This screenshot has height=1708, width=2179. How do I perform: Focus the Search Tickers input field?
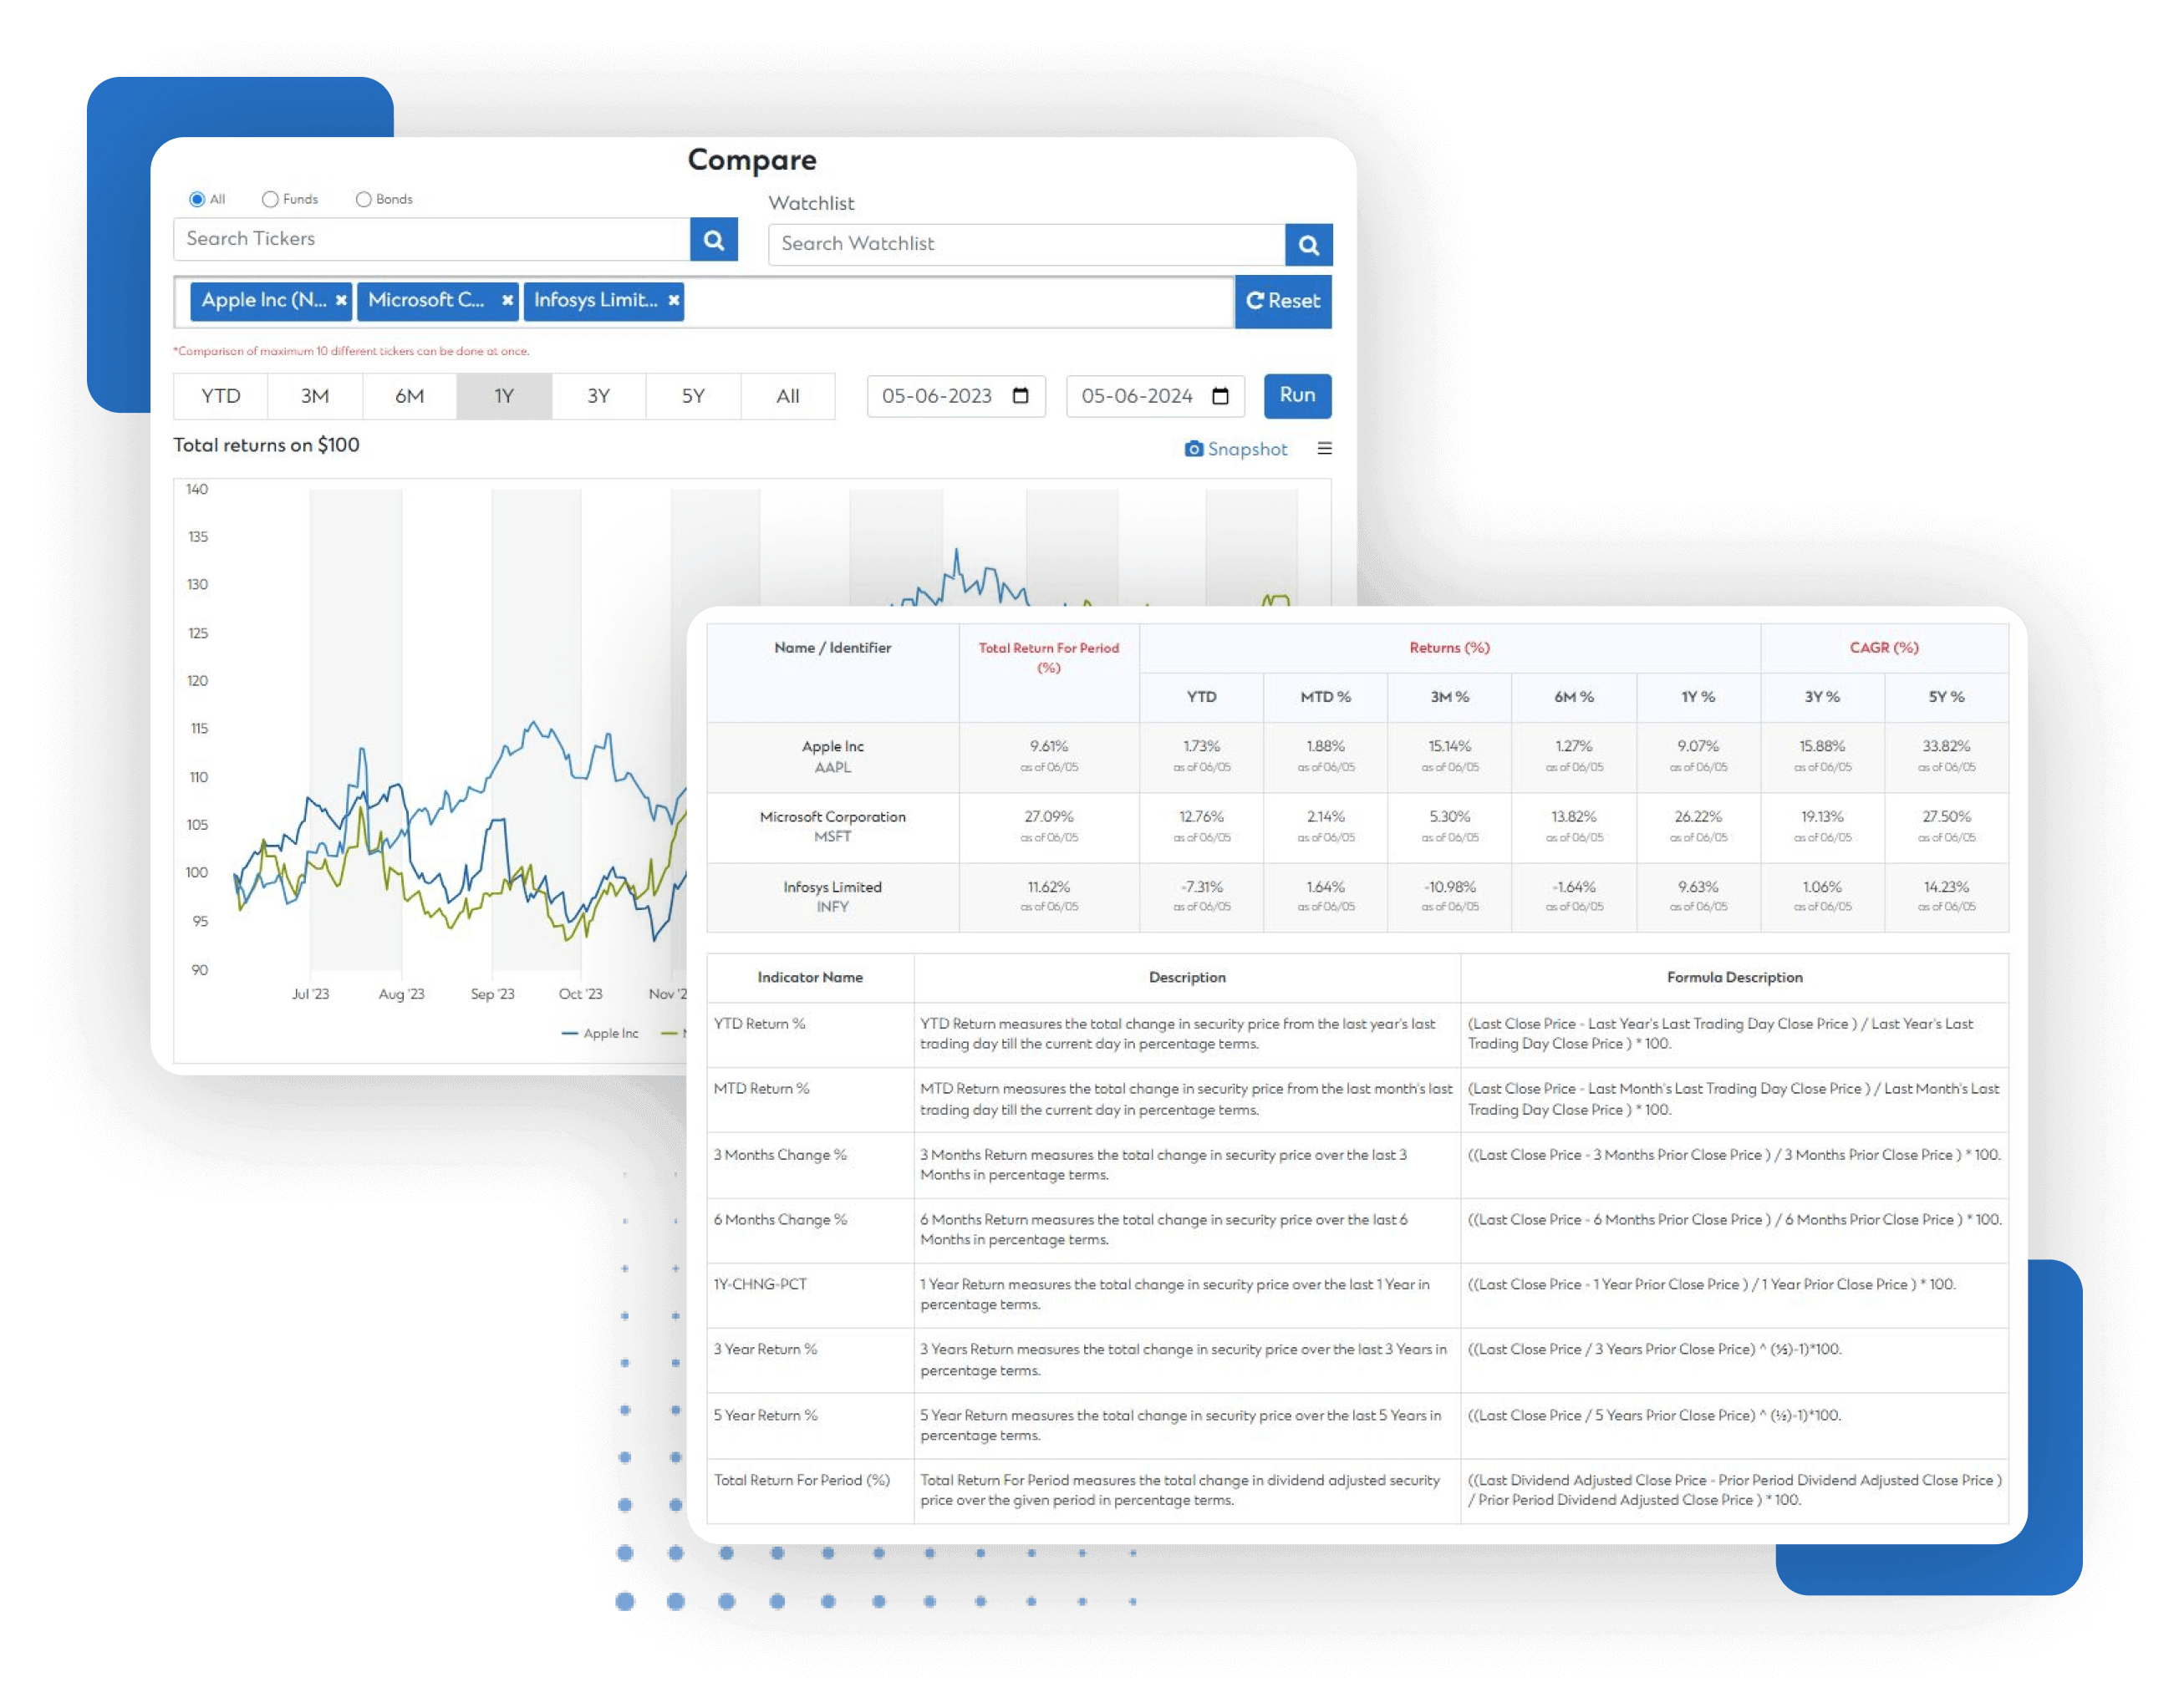[x=432, y=240]
